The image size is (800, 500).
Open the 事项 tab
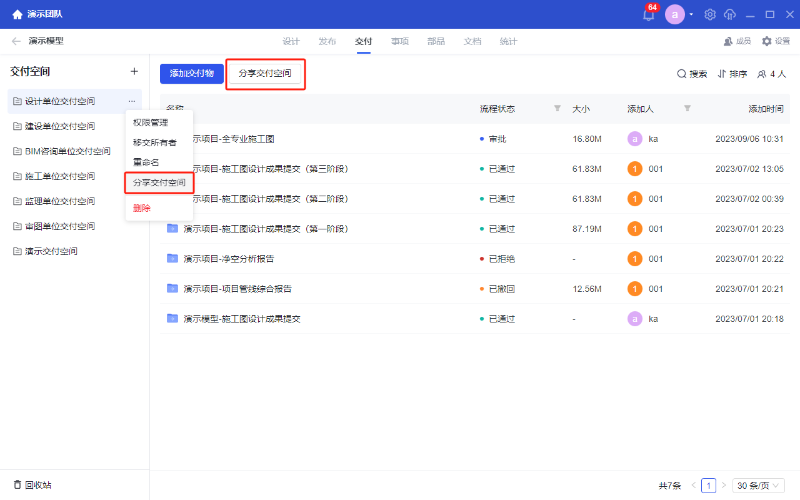[x=399, y=41]
